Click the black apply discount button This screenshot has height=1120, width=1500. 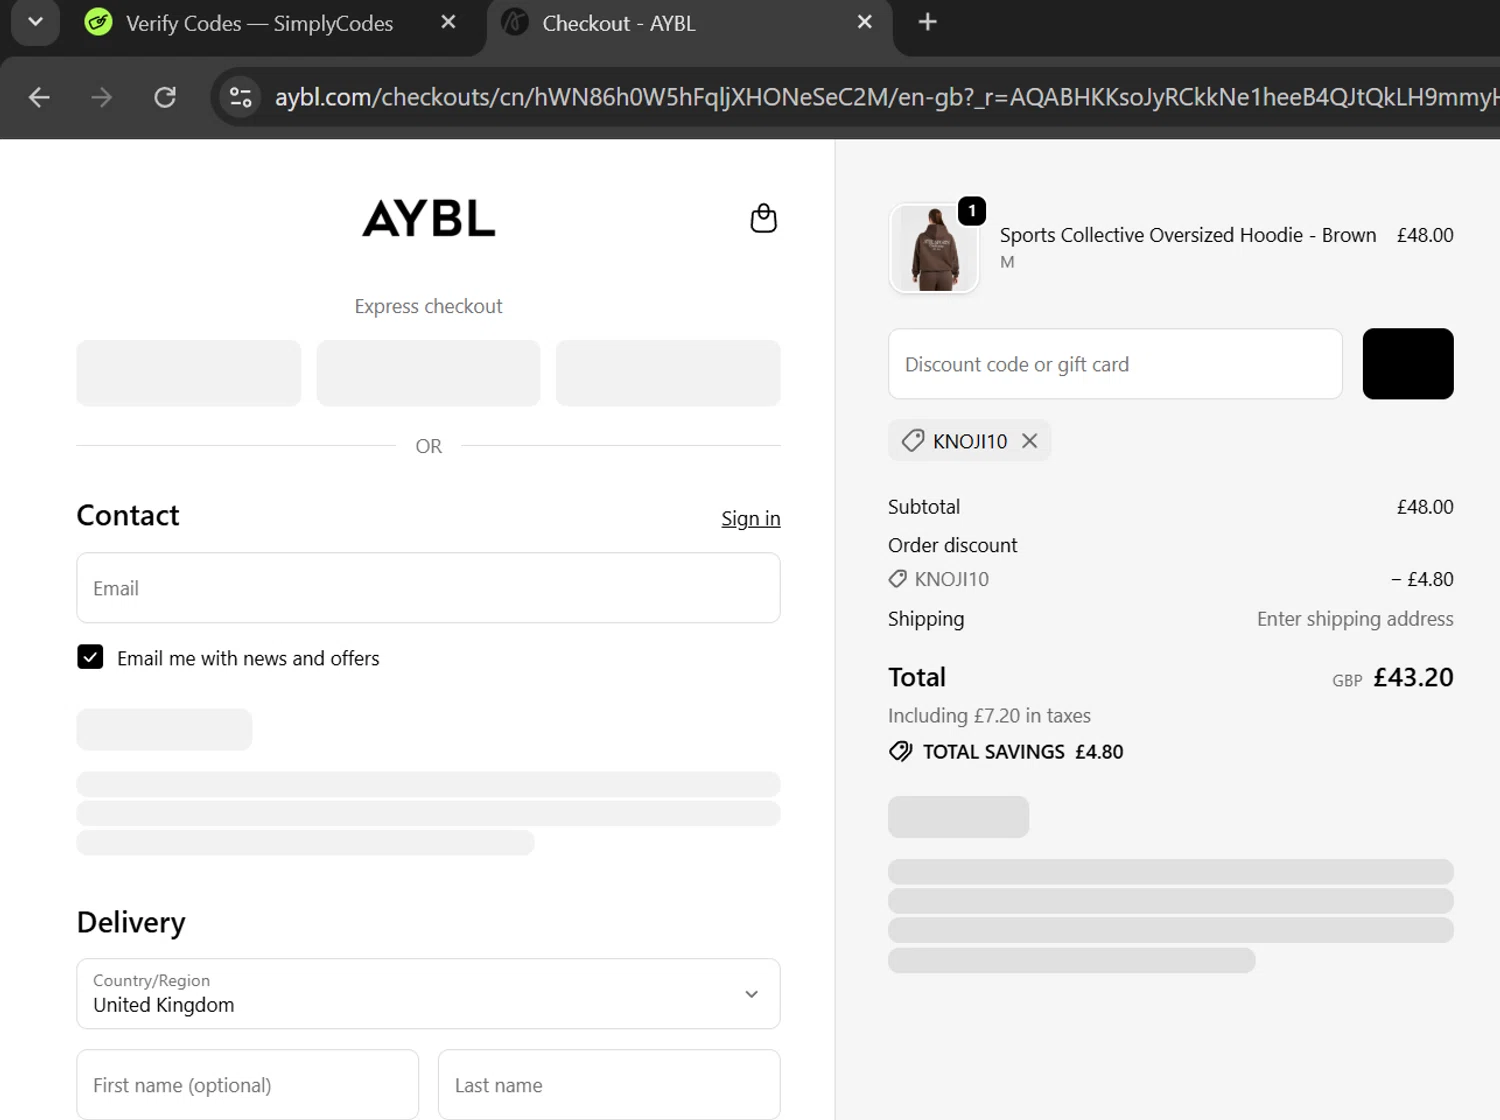click(1408, 364)
